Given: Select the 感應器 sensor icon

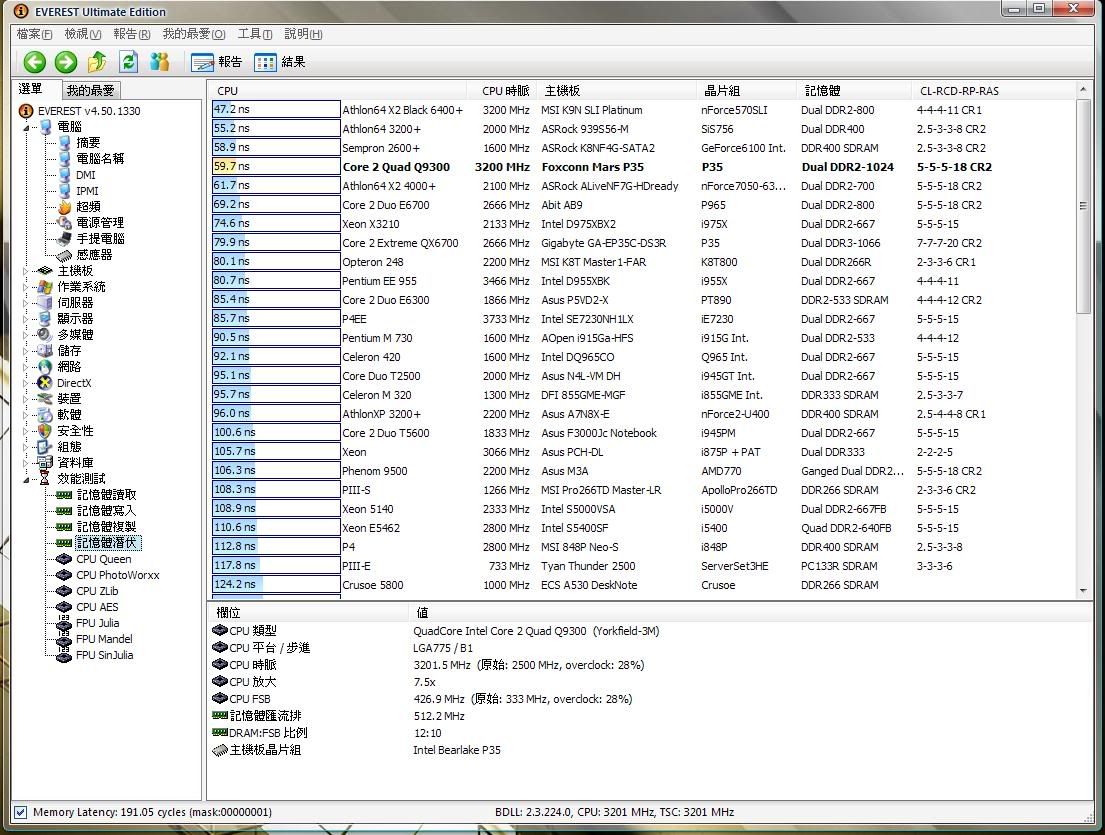Looking at the screenshot, I should (x=66, y=255).
